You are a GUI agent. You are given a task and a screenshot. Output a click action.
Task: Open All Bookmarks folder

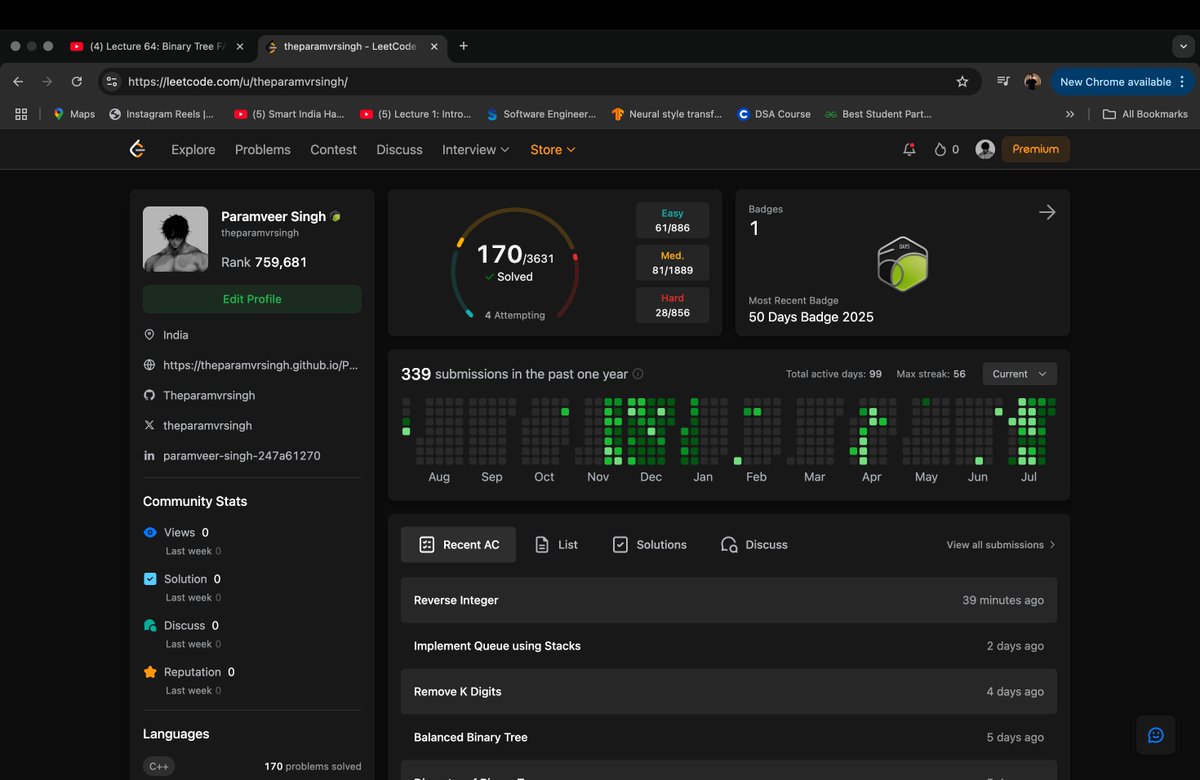(x=1145, y=114)
